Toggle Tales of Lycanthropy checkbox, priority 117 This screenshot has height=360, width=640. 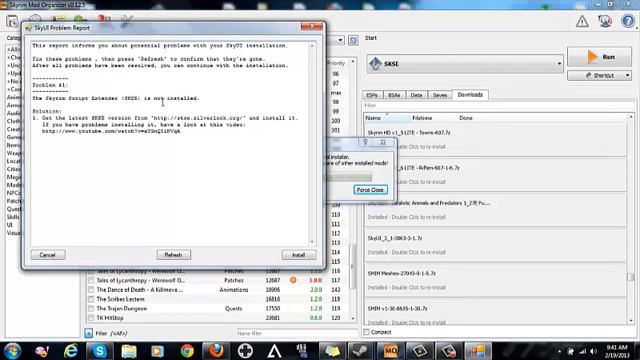tap(91, 280)
